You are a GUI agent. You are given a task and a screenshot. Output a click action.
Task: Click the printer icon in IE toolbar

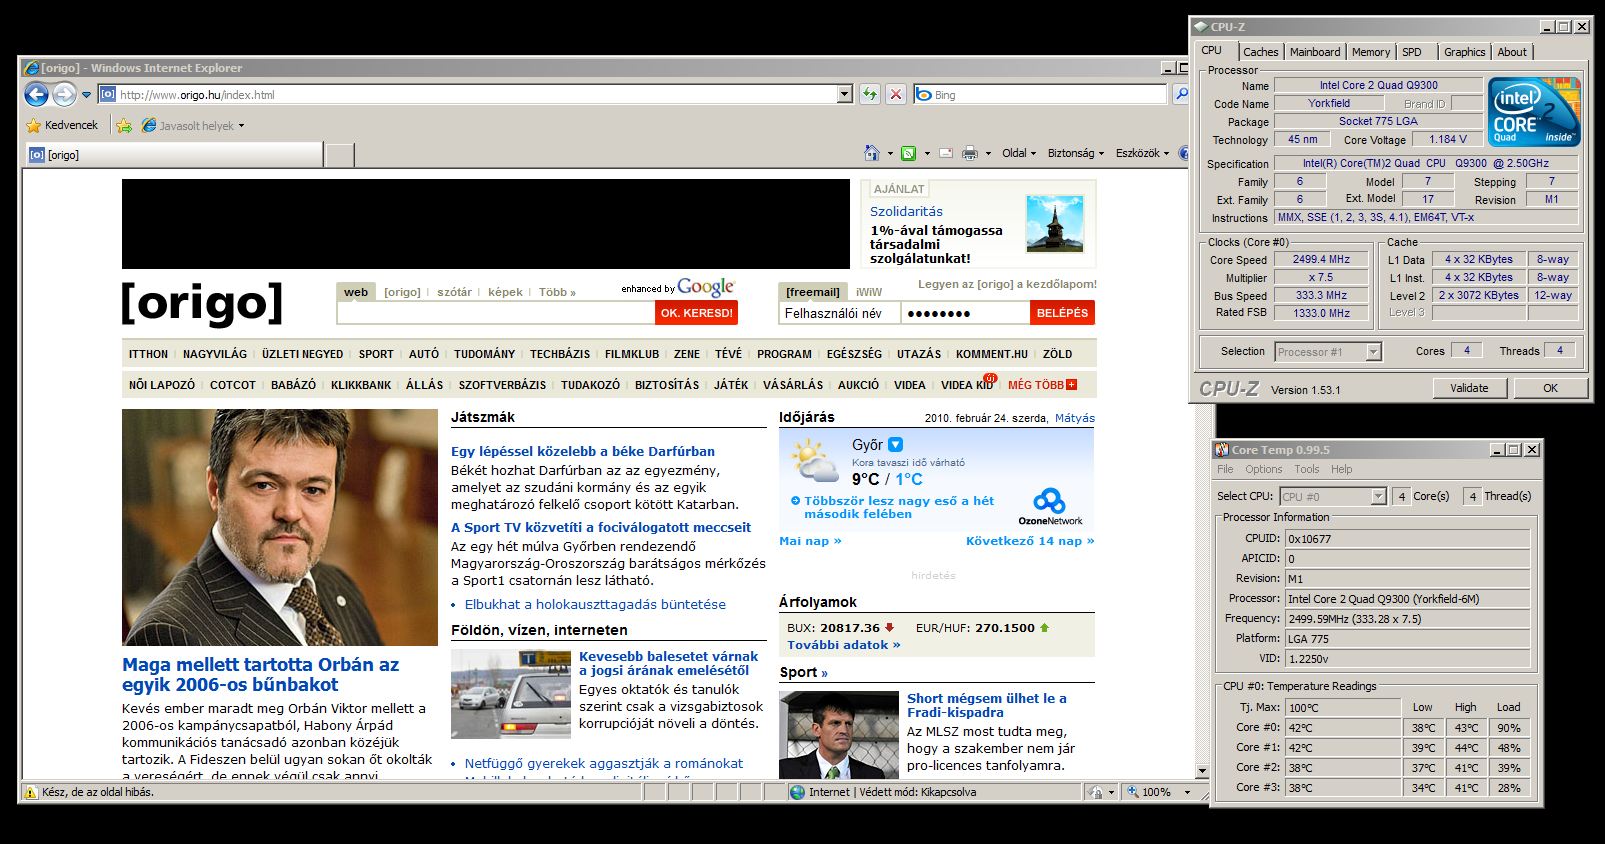(969, 153)
